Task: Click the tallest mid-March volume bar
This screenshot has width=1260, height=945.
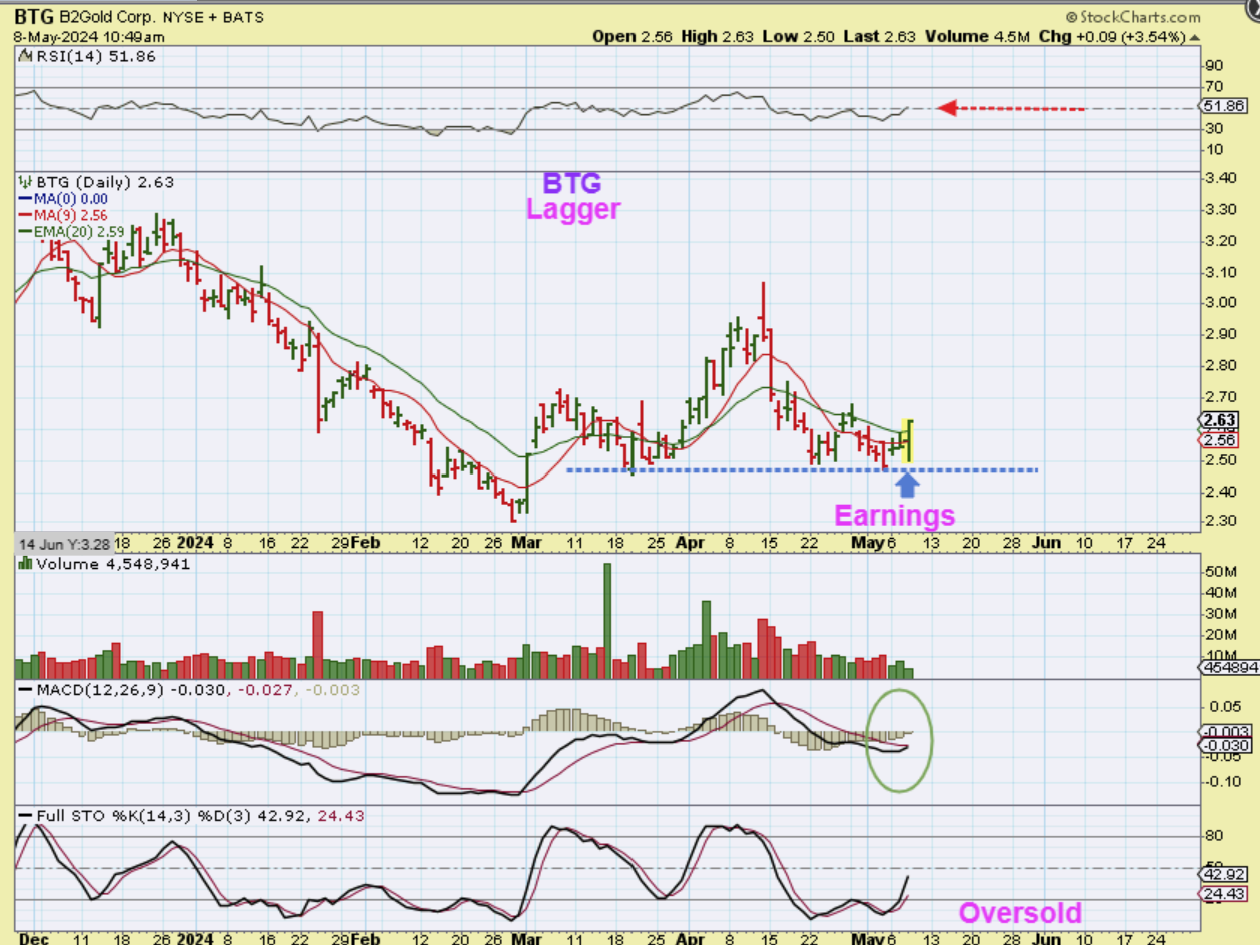Action: [x=606, y=622]
